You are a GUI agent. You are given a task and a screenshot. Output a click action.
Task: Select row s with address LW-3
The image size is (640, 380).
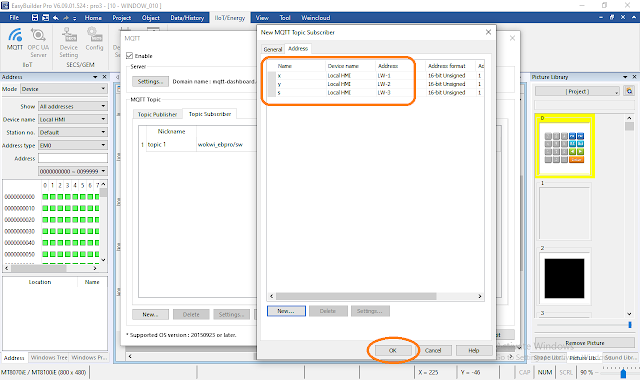click(376, 93)
